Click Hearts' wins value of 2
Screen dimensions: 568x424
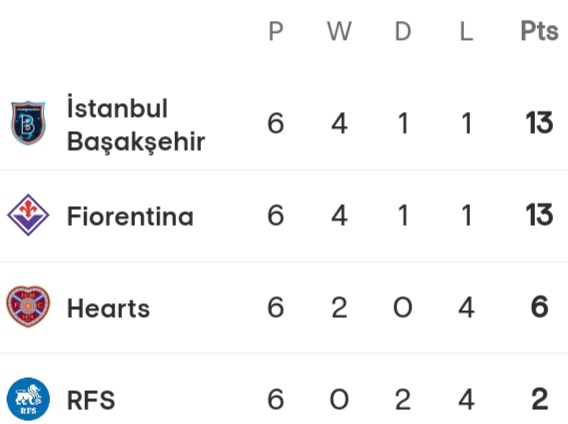pos(339,307)
